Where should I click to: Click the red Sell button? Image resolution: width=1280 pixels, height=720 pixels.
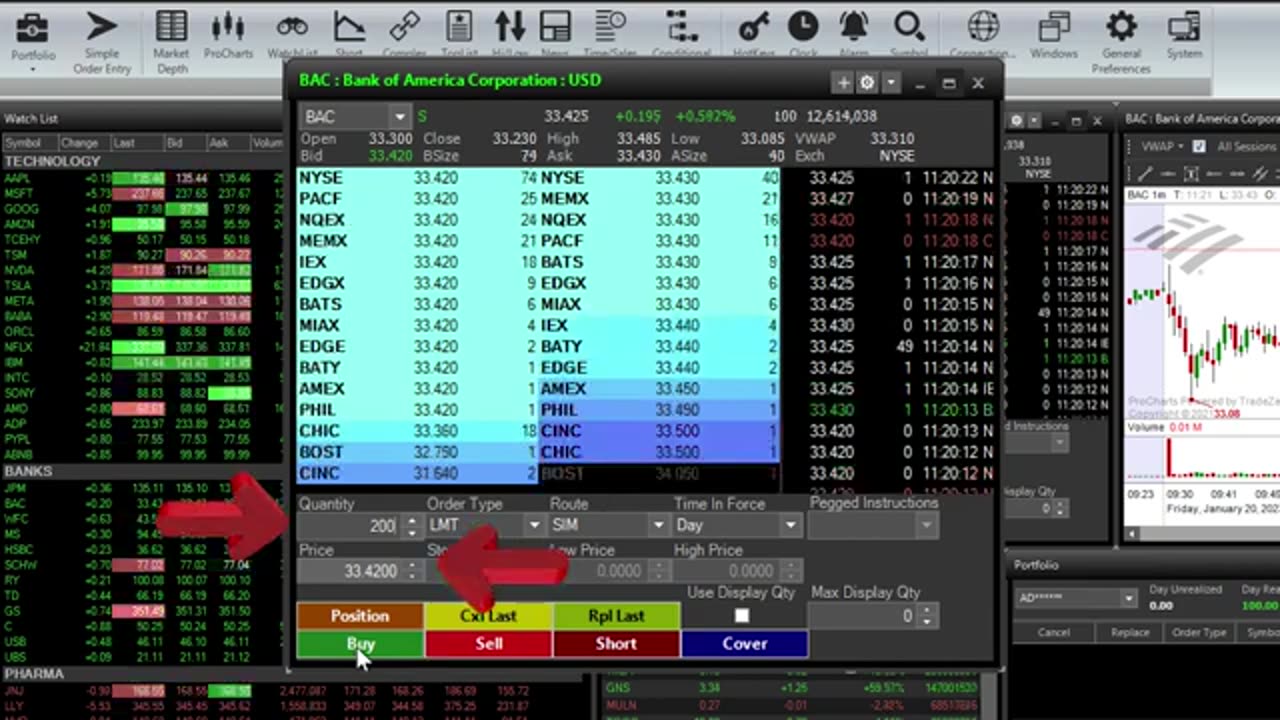pos(488,644)
